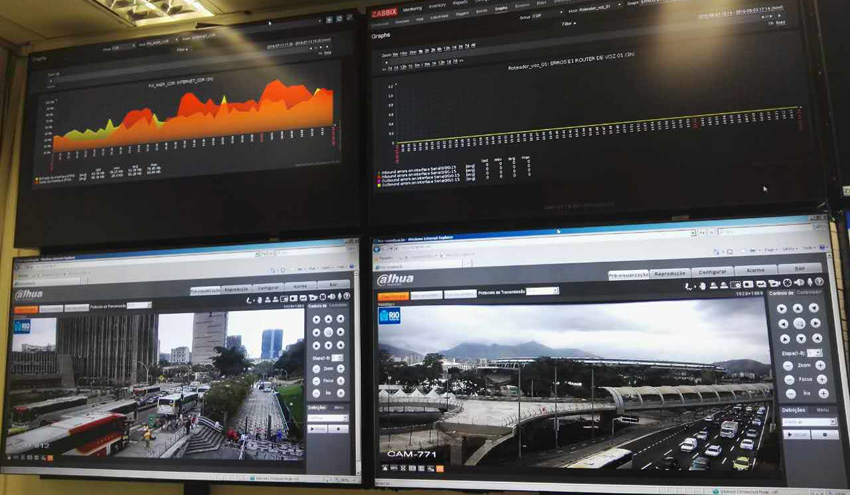
Task: Select orange main stream button, left camera
Action: 26,310
